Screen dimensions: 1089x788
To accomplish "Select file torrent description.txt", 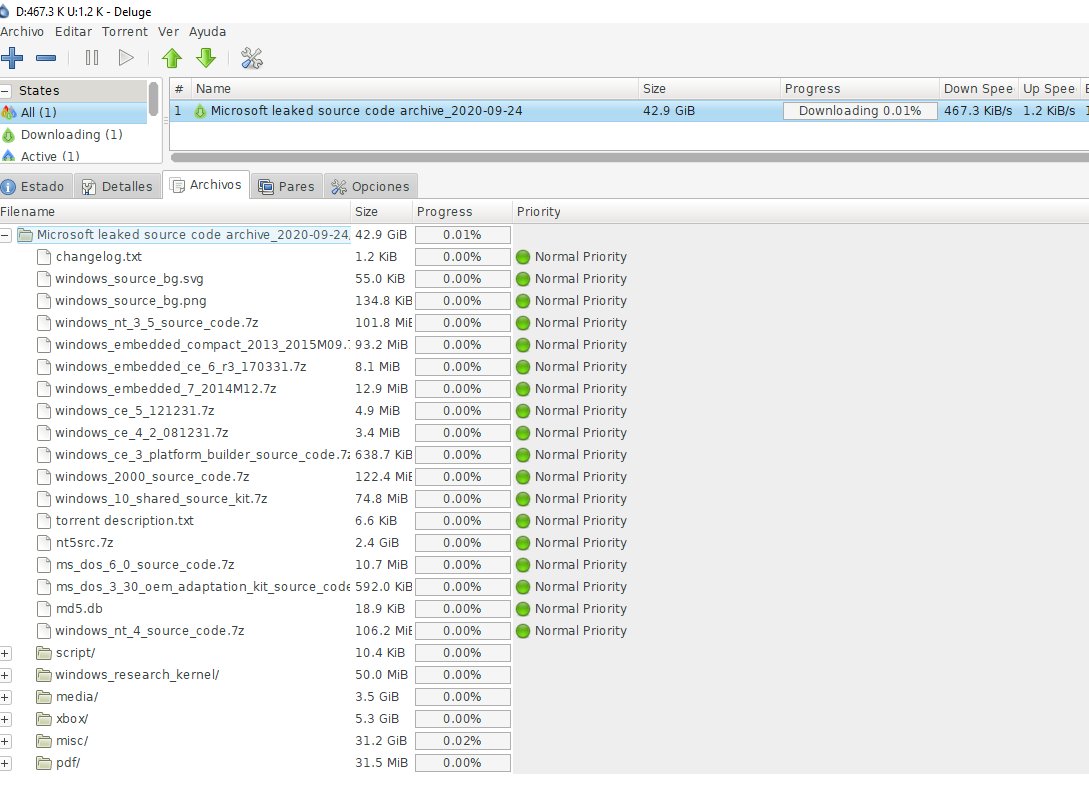I will coord(124,521).
